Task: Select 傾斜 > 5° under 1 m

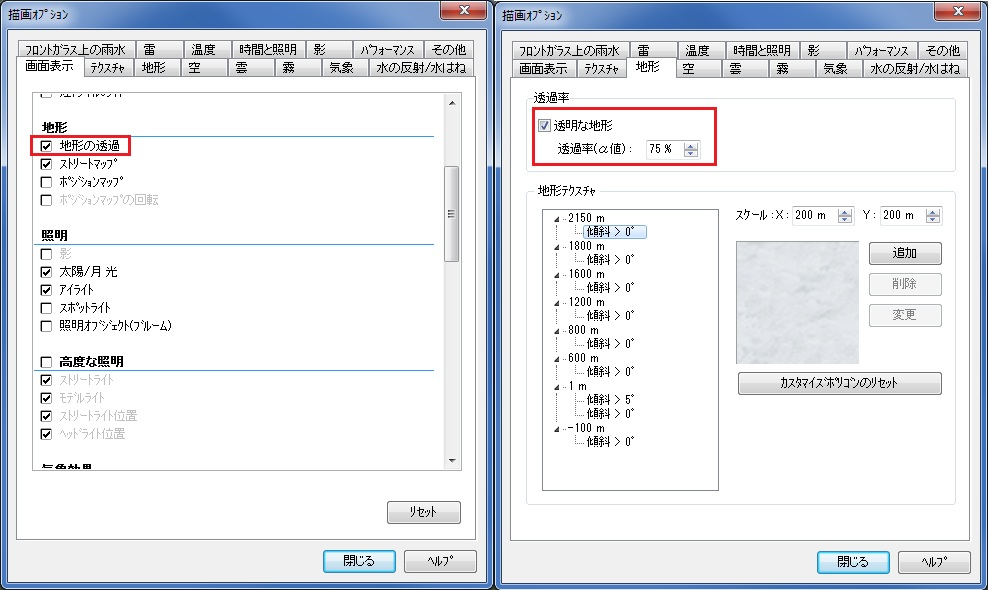Action: (611, 400)
